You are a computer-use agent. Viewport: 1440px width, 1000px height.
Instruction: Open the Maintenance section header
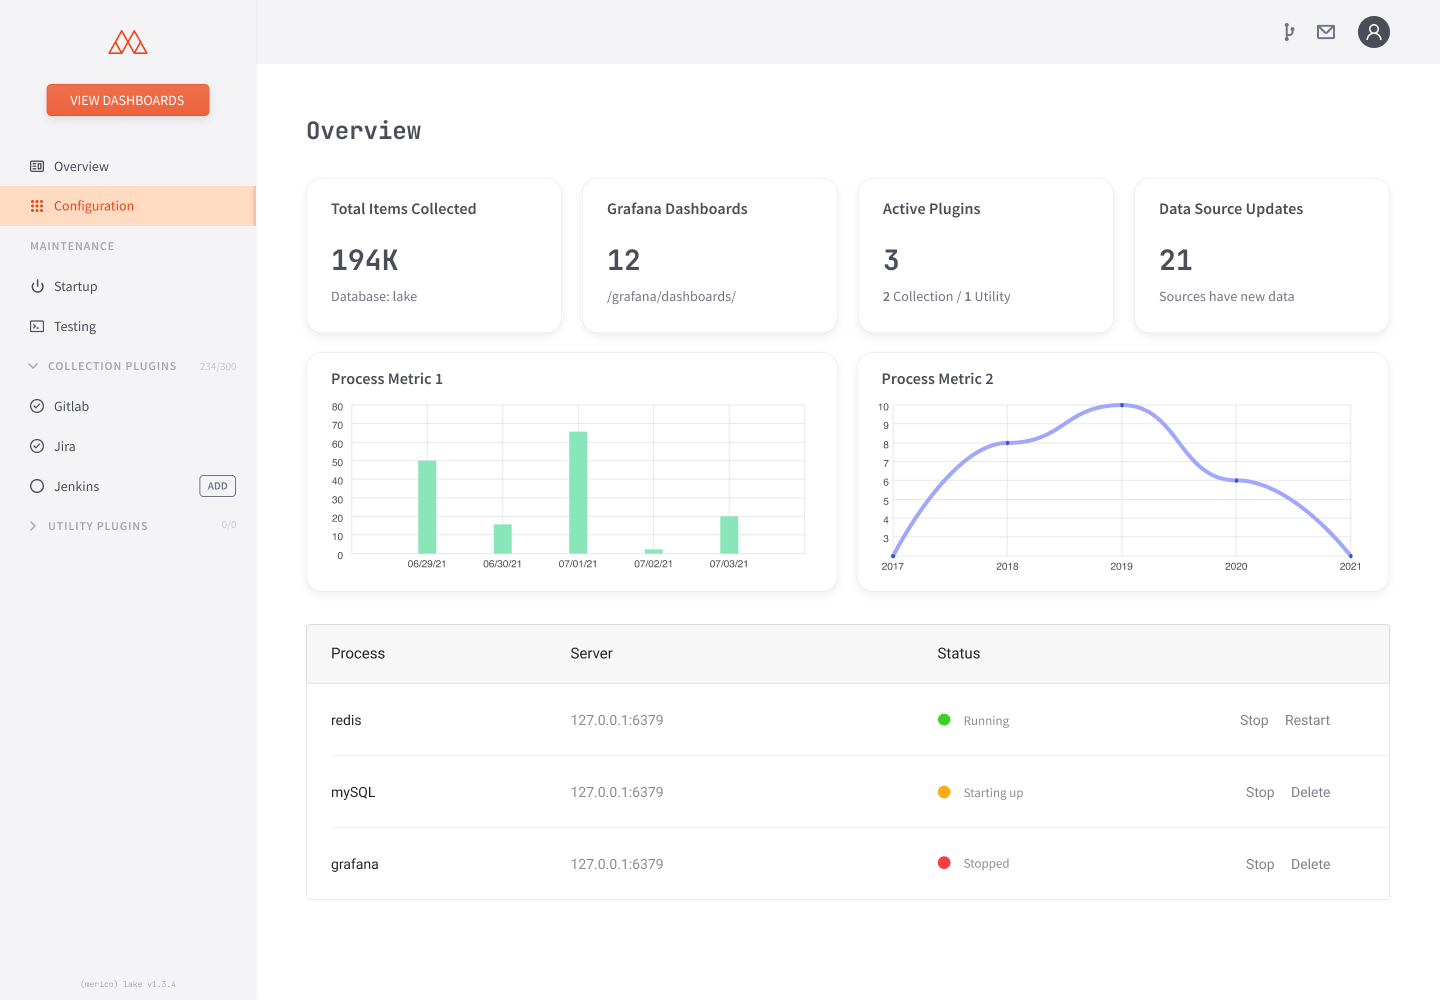point(71,246)
